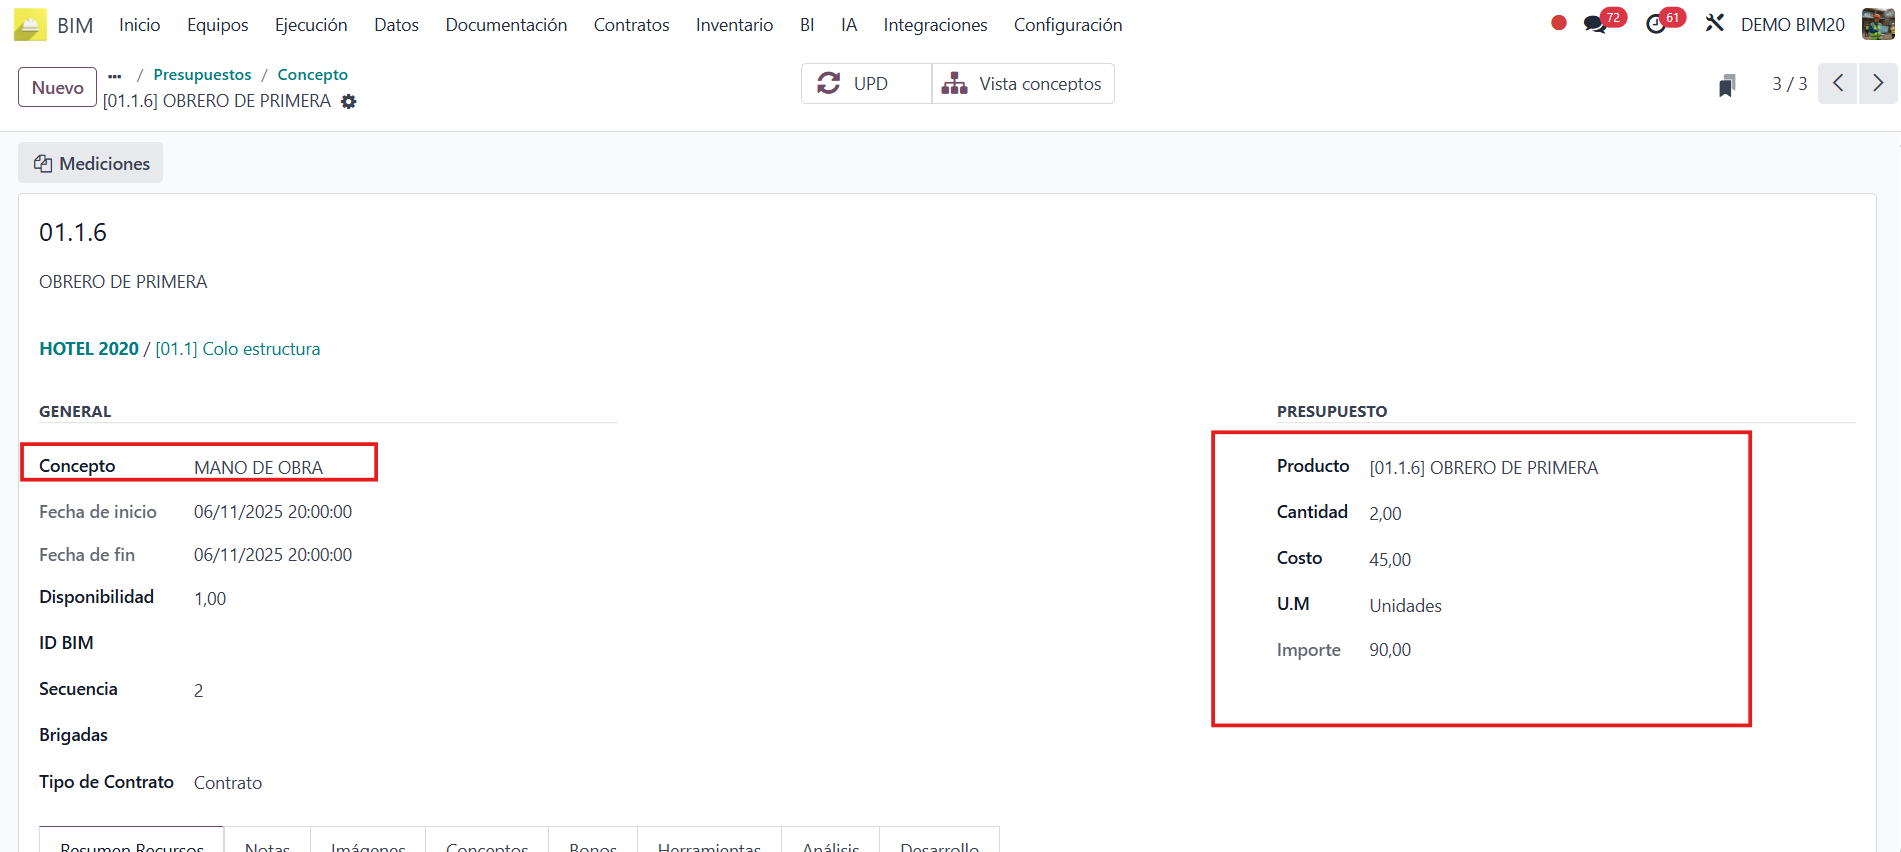Open the messages chat icon
Screen dimensions: 1901x852
click(x=1596, y=24)
